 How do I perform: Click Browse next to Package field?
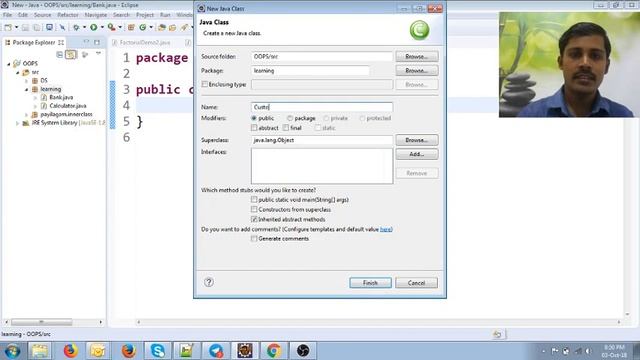(417, 70)
